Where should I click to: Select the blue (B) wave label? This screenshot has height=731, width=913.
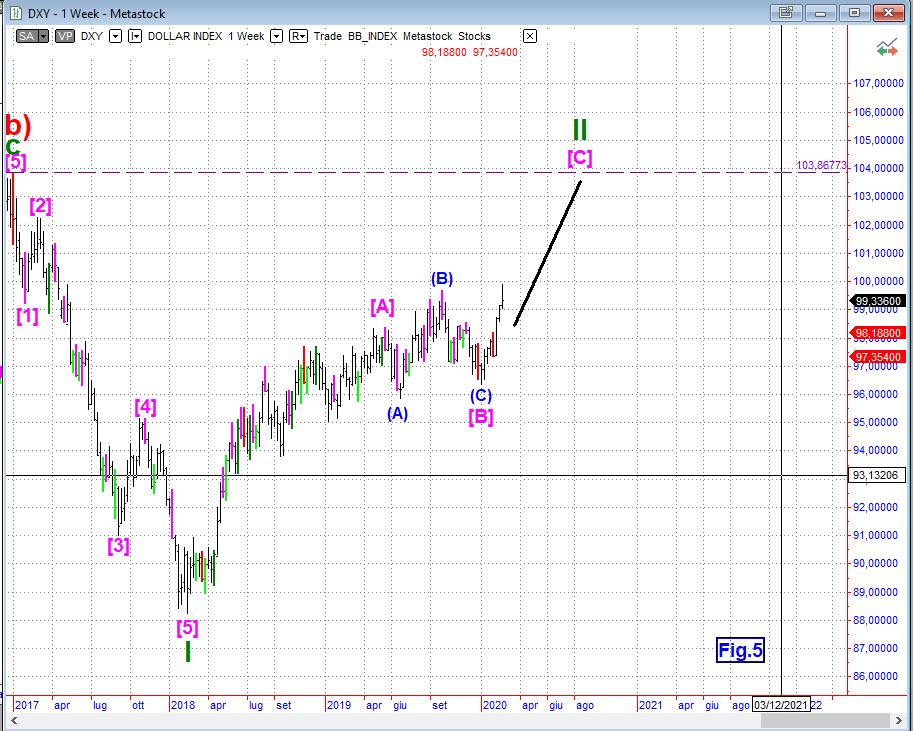pyautogui.click(x=442, y=279)
